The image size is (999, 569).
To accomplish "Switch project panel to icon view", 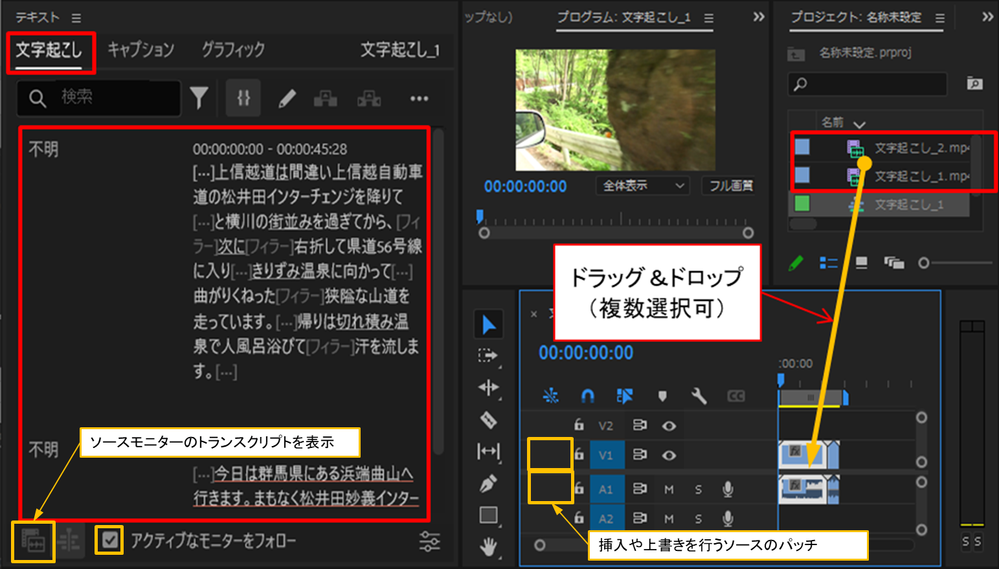I will point(861,263).
